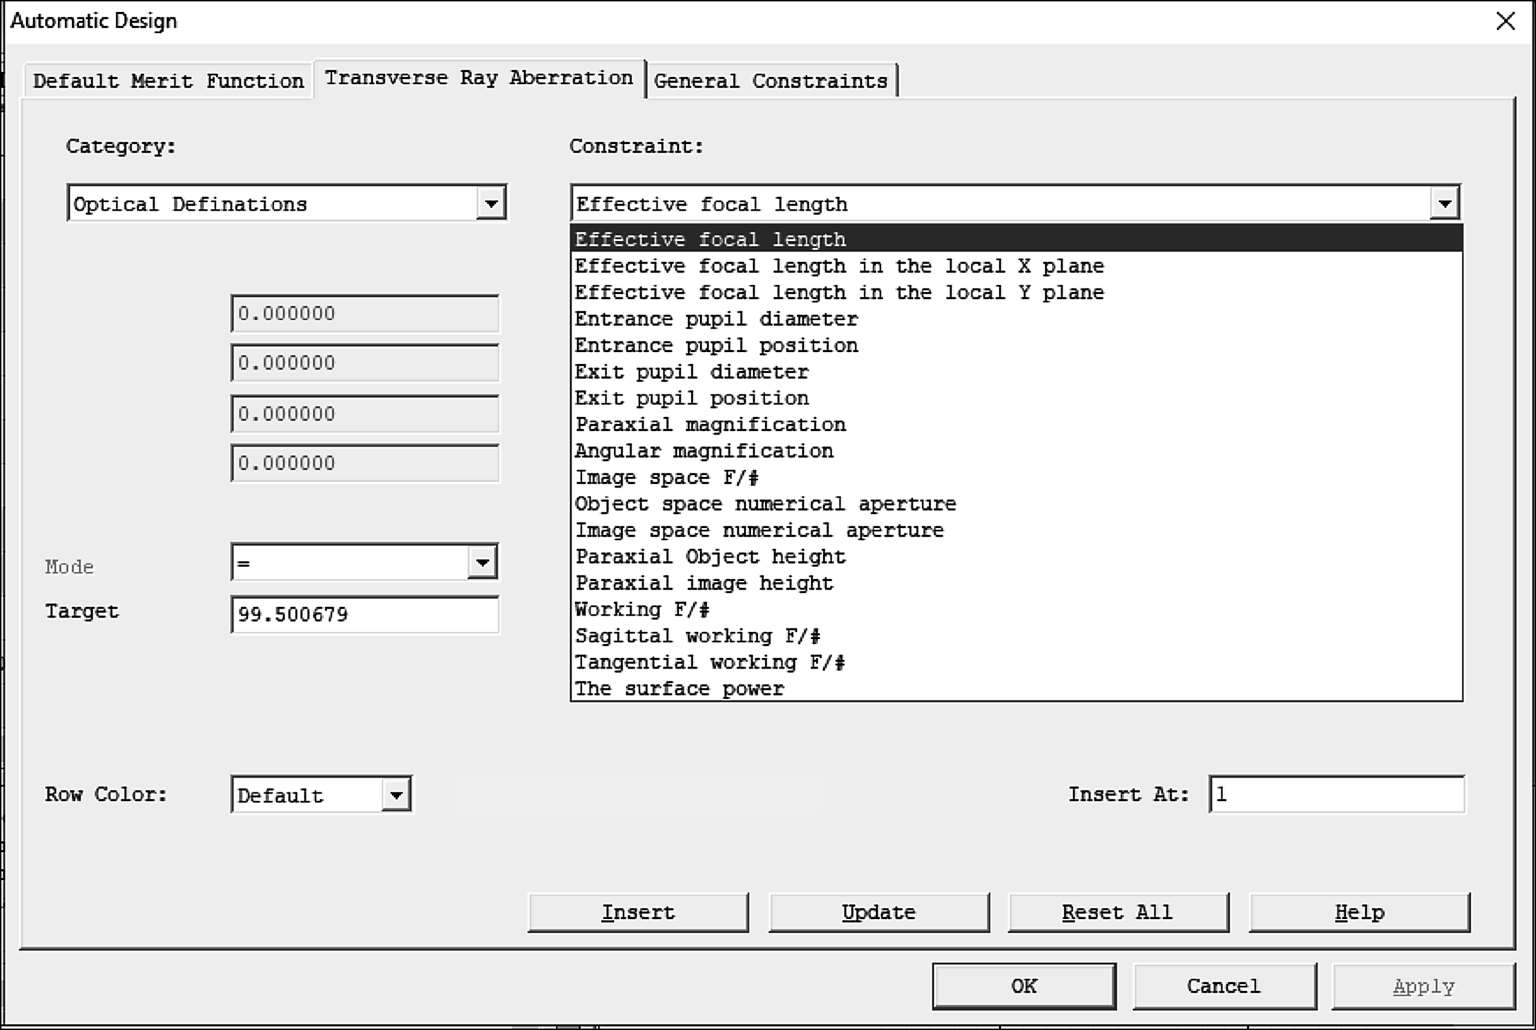Expand the Category dropdown
The width and height of the screenshot is (1536, 1030).
tap(490, 203)
